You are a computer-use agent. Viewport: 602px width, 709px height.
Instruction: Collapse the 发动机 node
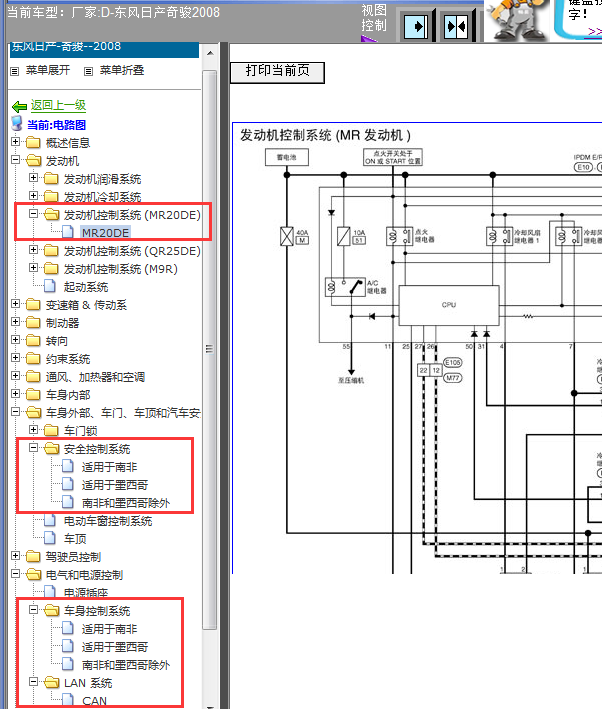(15, 160)
